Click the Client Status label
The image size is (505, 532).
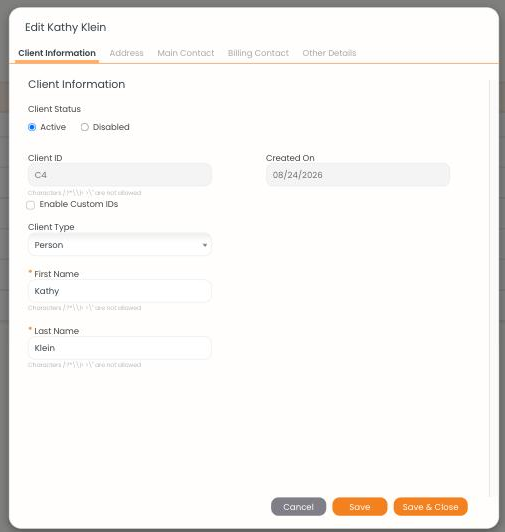[x=54, y=109]
